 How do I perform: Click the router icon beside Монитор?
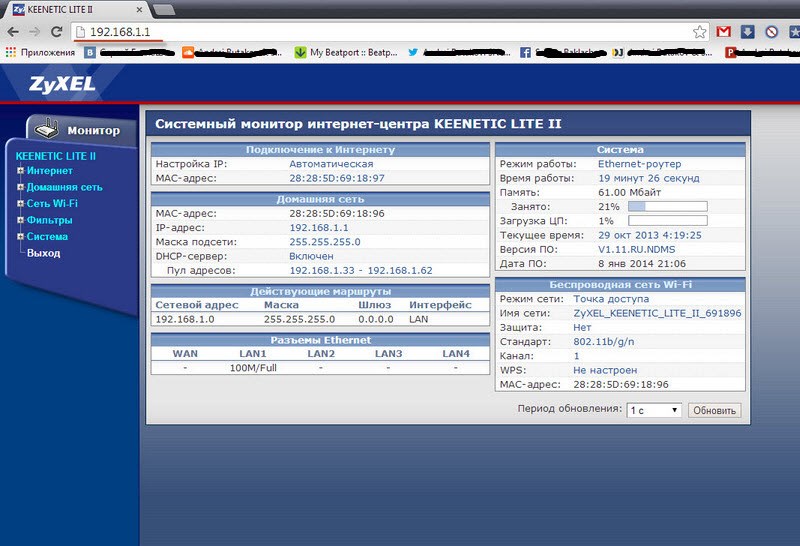point(46,128)
